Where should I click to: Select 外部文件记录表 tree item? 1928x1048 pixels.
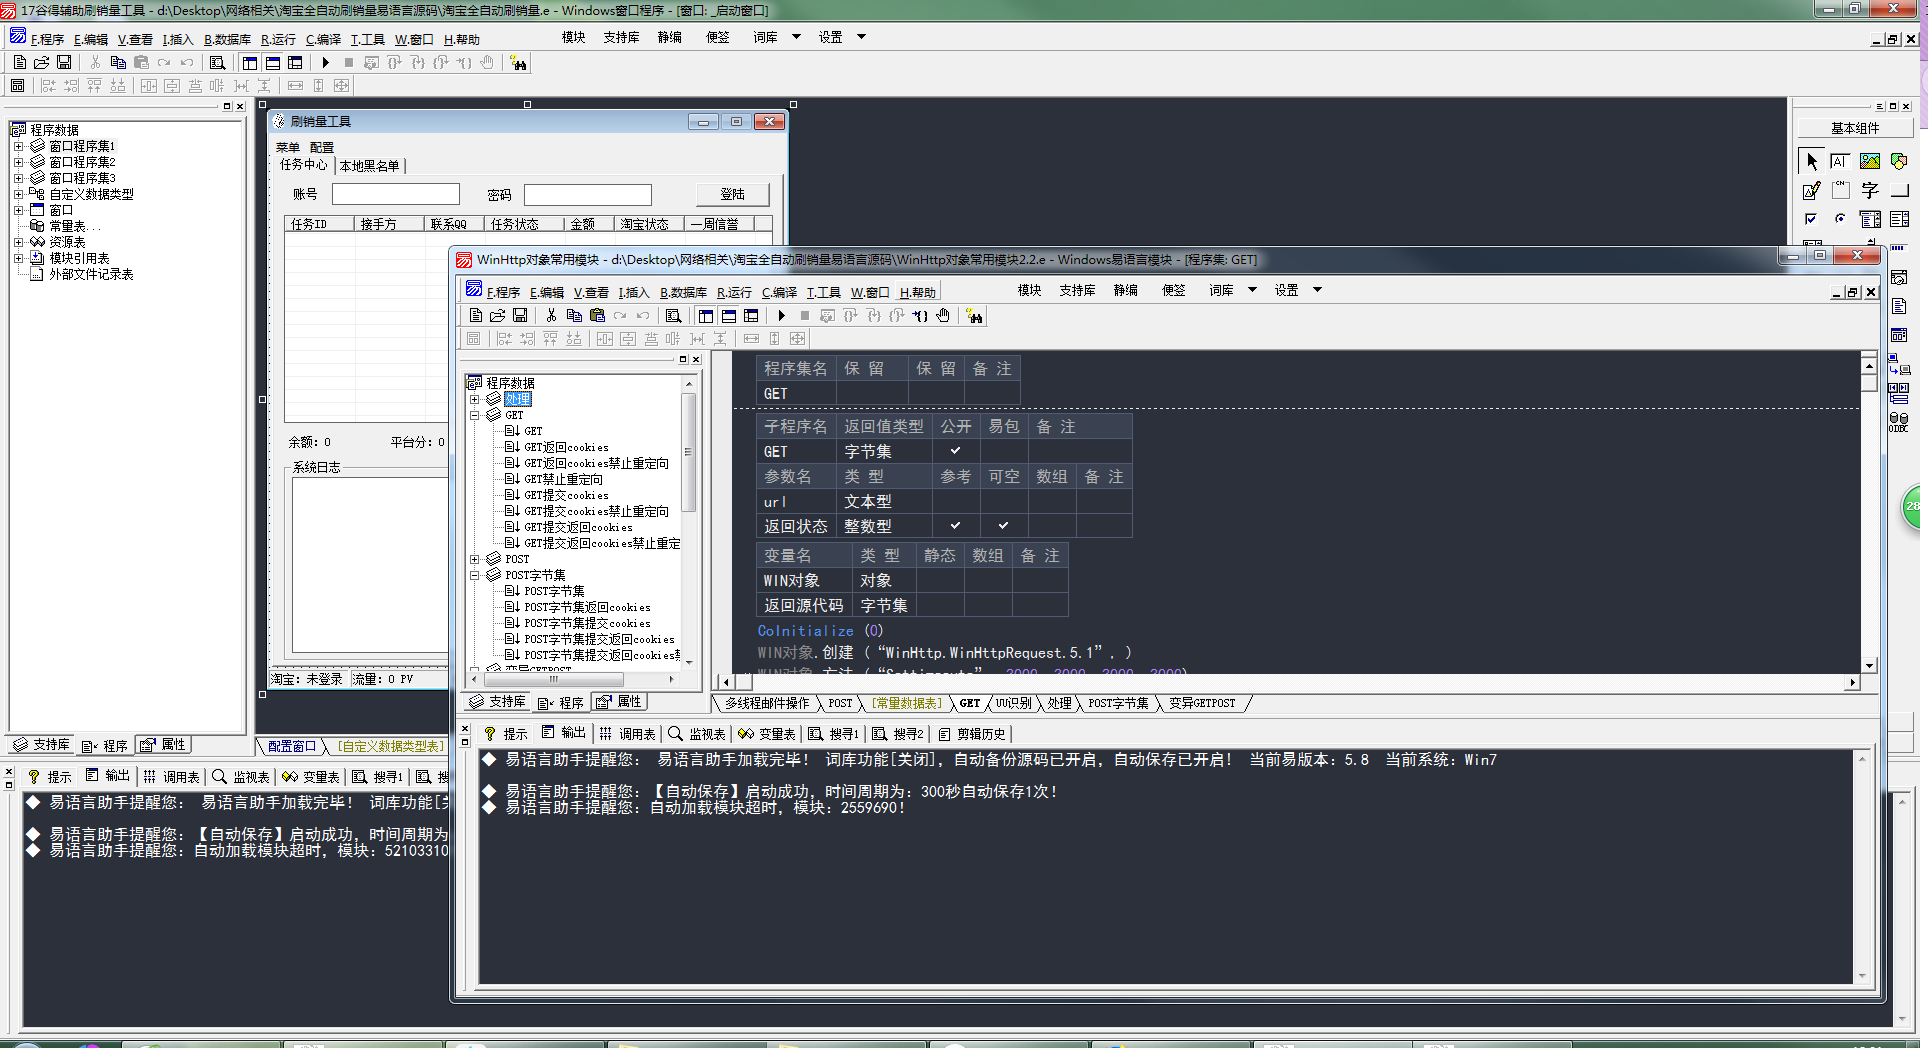pyautogui.click(x=91, y=274)
